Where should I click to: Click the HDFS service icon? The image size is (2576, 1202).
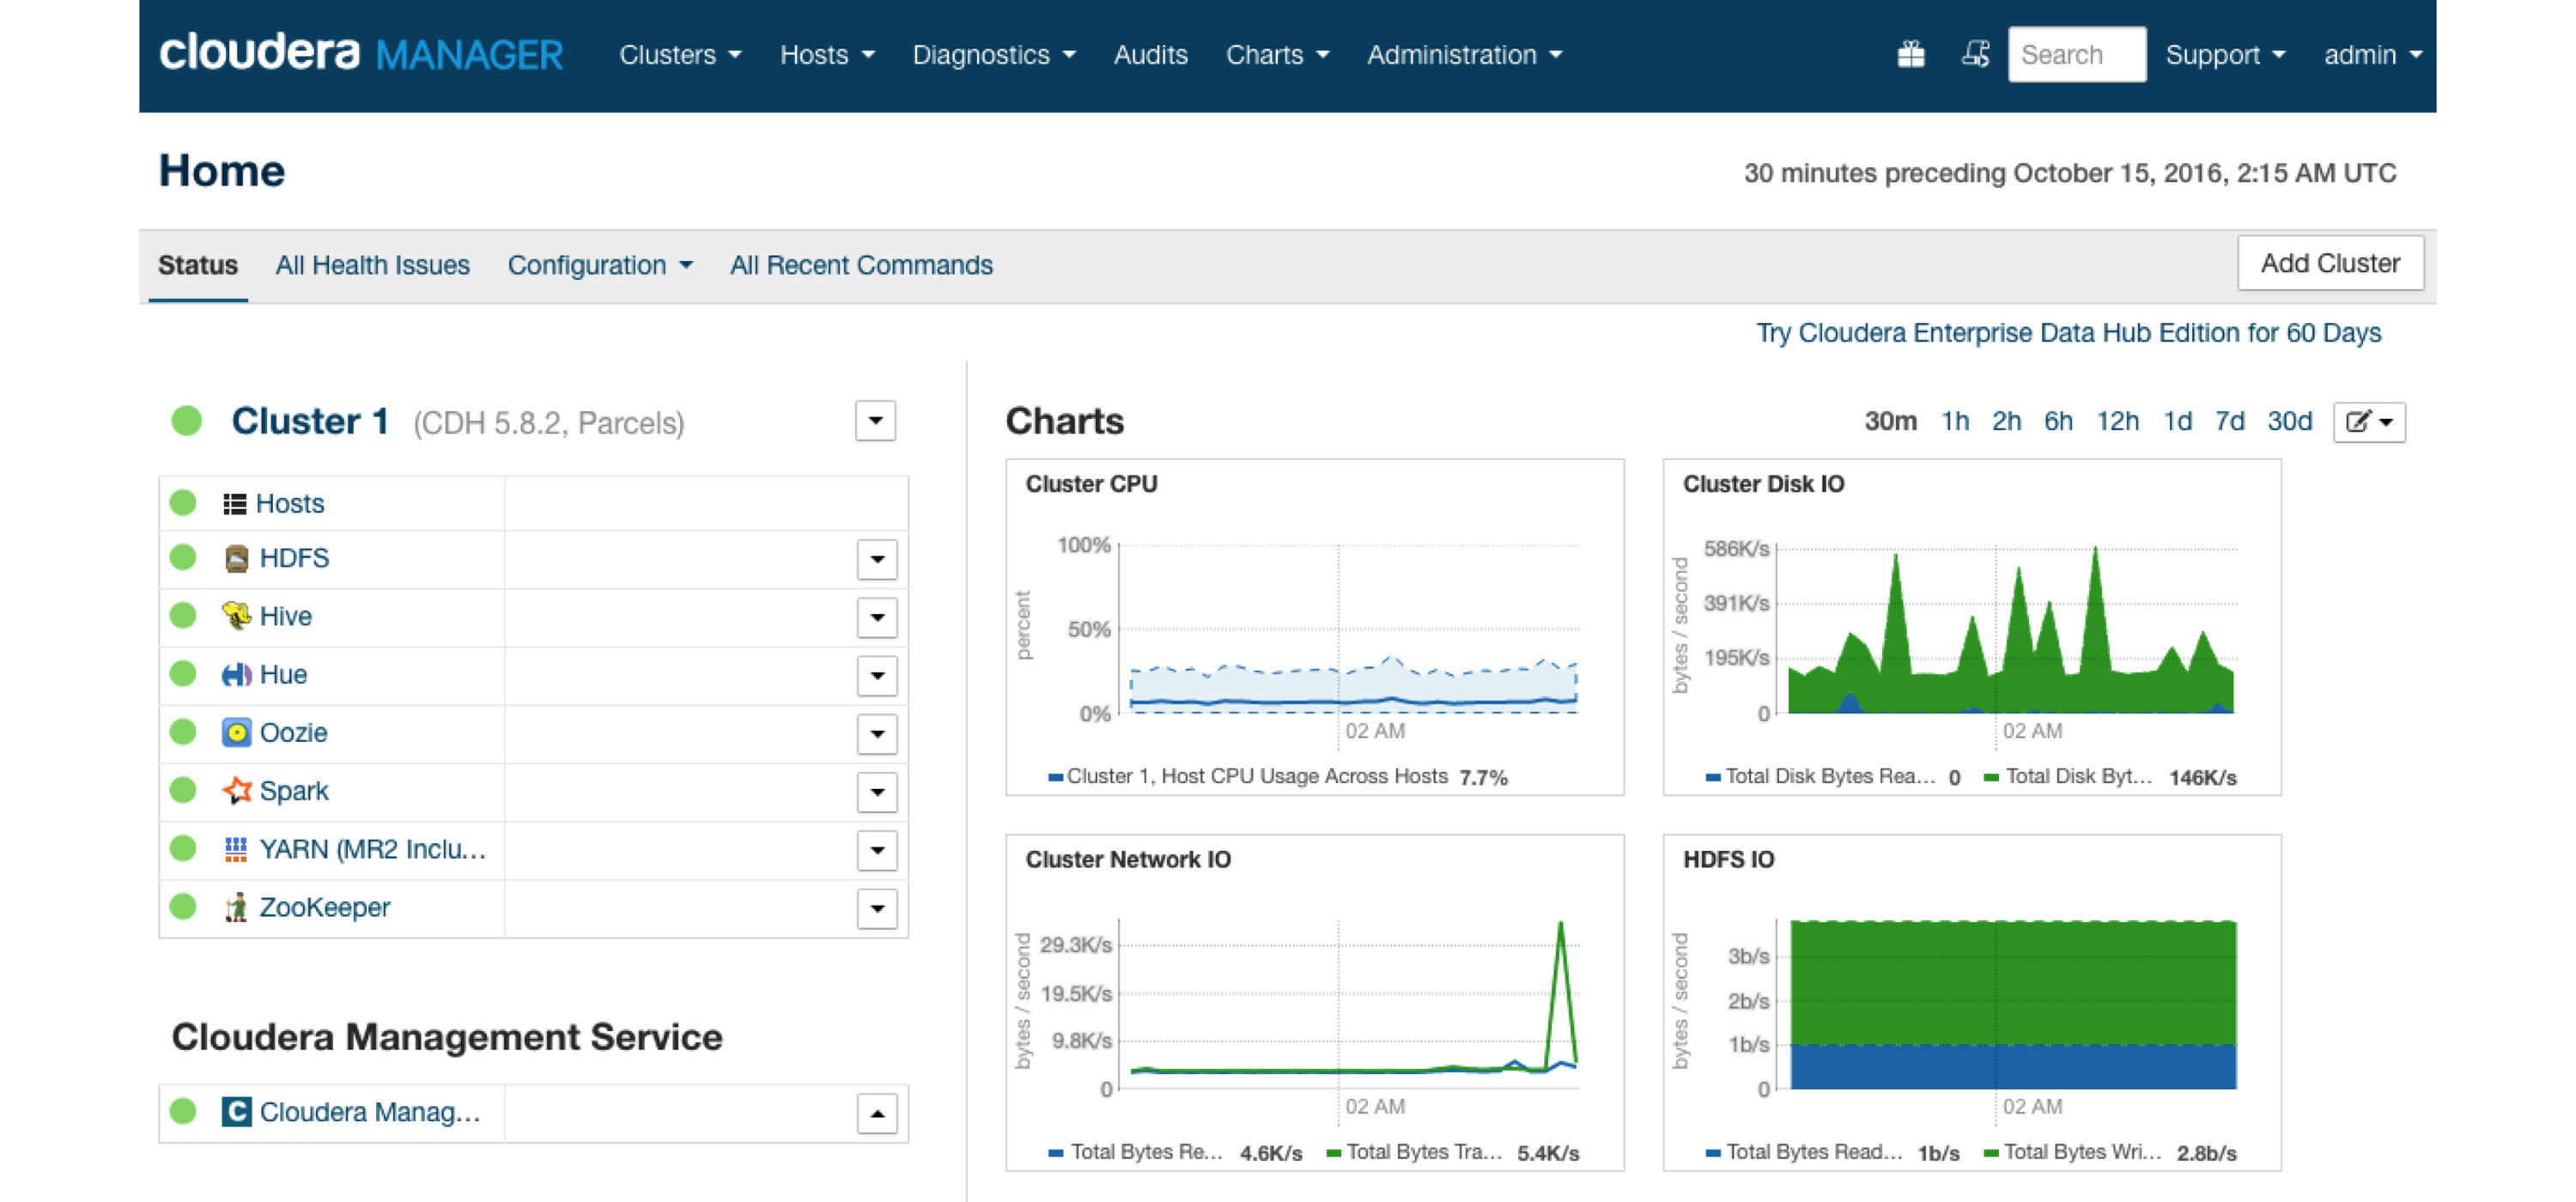[237, 558]
